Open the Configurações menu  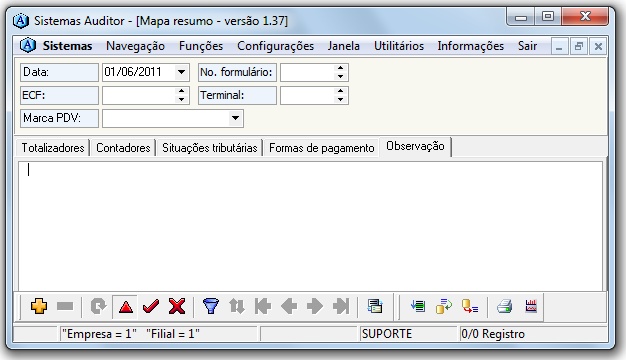tap(275, 46)
